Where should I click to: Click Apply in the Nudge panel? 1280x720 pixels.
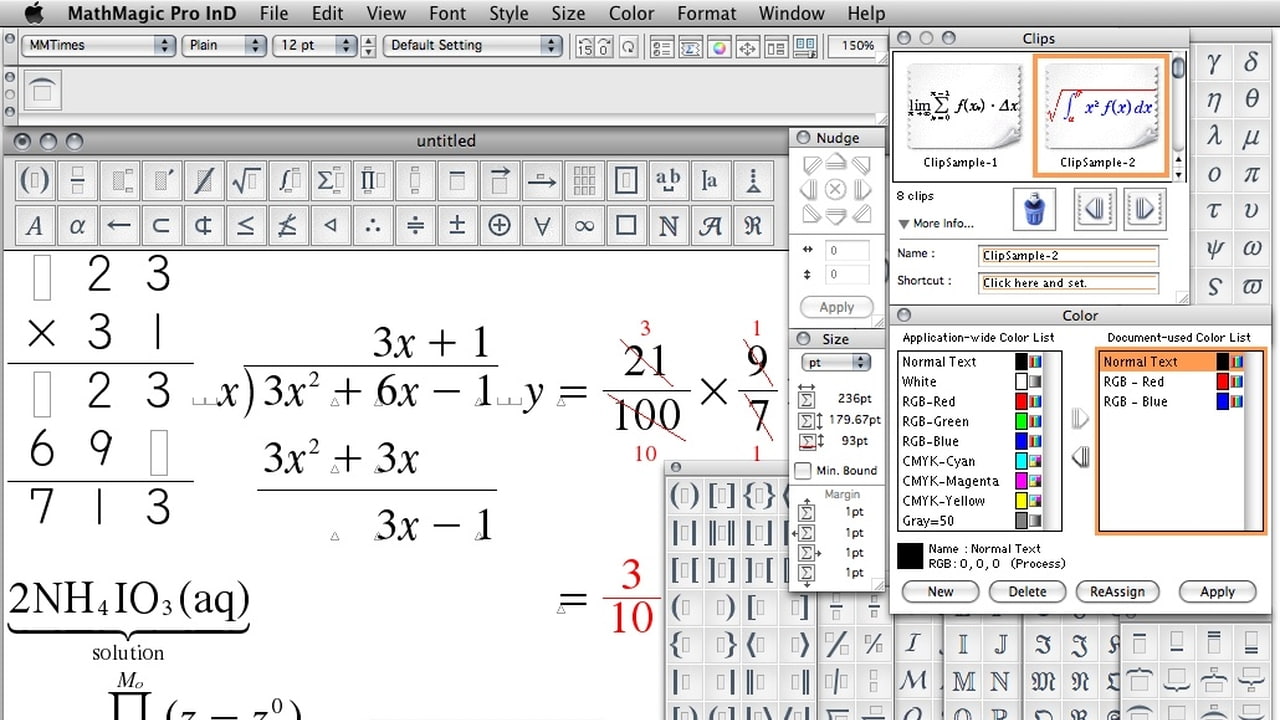coord(837,307)
